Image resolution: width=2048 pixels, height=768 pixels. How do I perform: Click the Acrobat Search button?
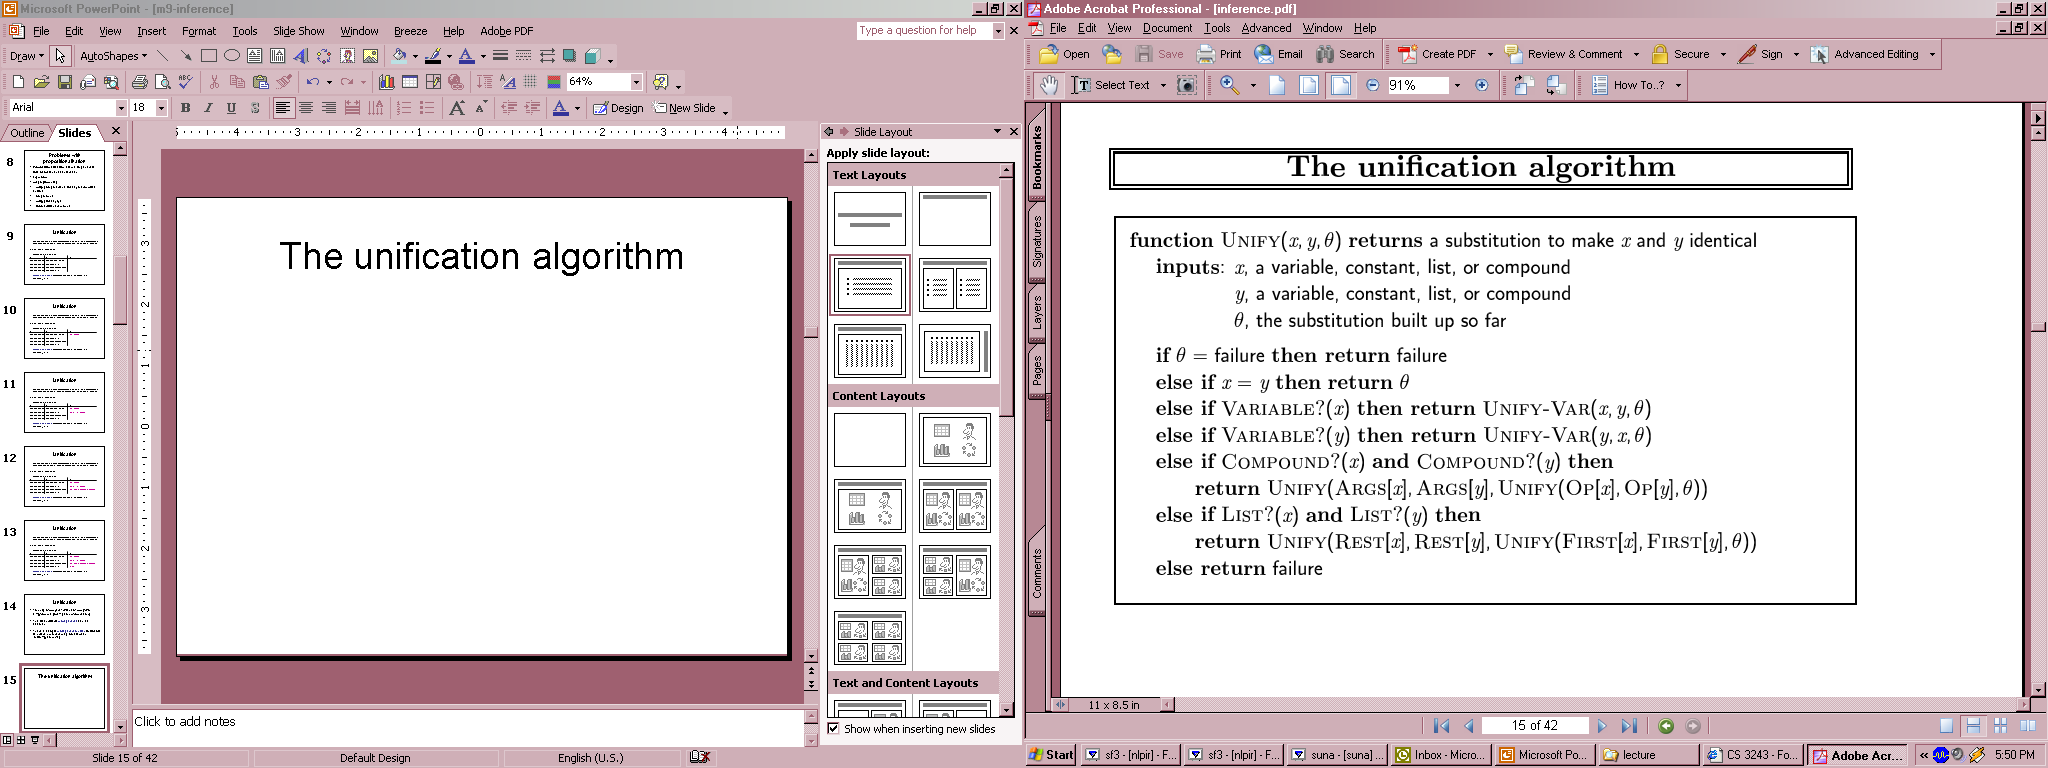pos(1345,54)
